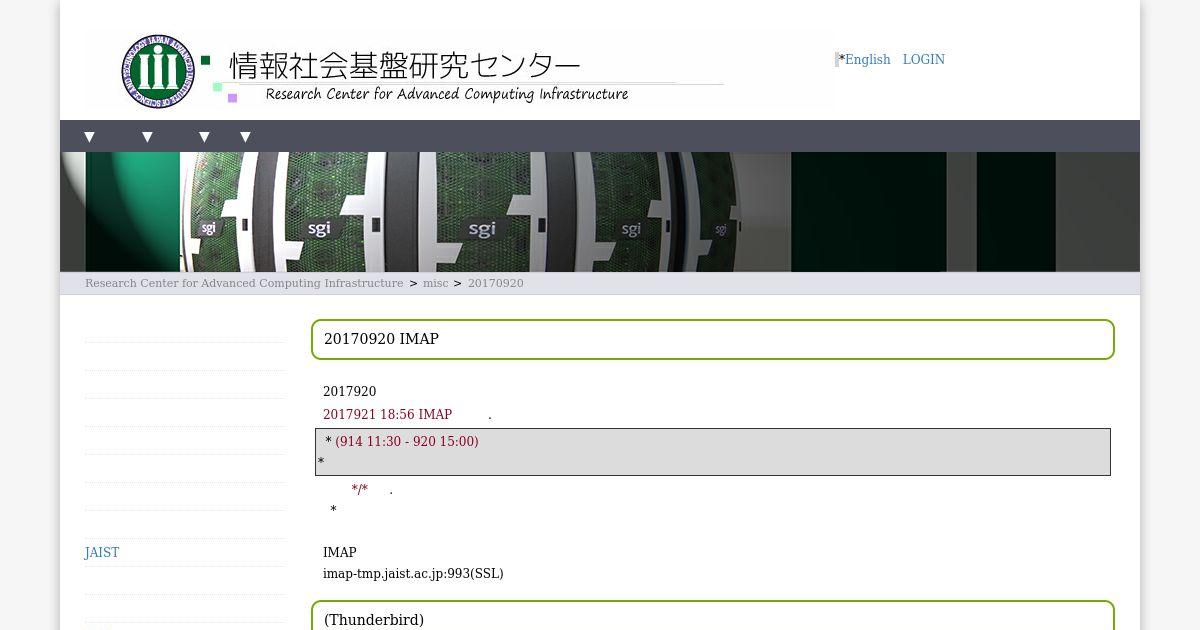Open the fourth navigation dropdown arrow

245,137
